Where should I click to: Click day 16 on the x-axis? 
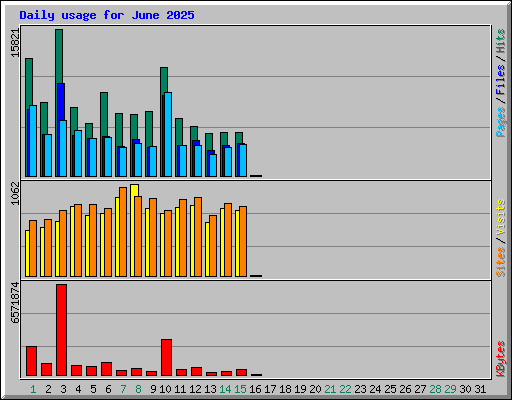(255, 389)
